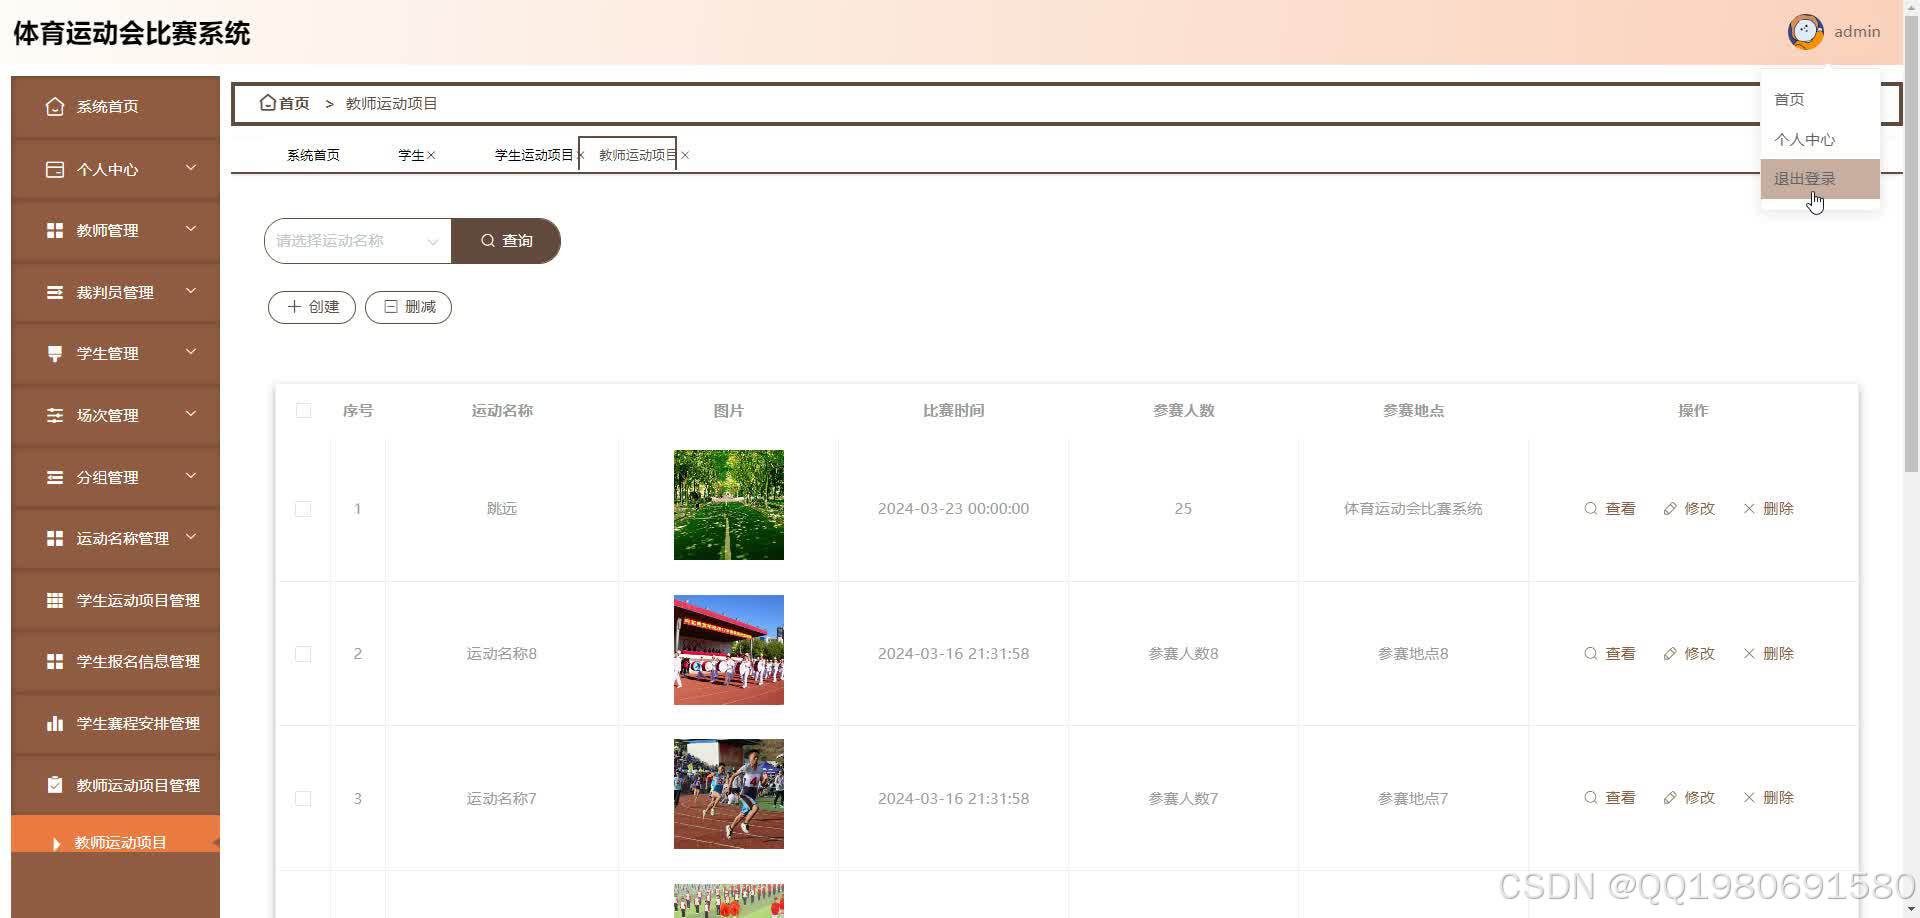Check the row 3 运动名称7 checkbox

coord(303,798)
